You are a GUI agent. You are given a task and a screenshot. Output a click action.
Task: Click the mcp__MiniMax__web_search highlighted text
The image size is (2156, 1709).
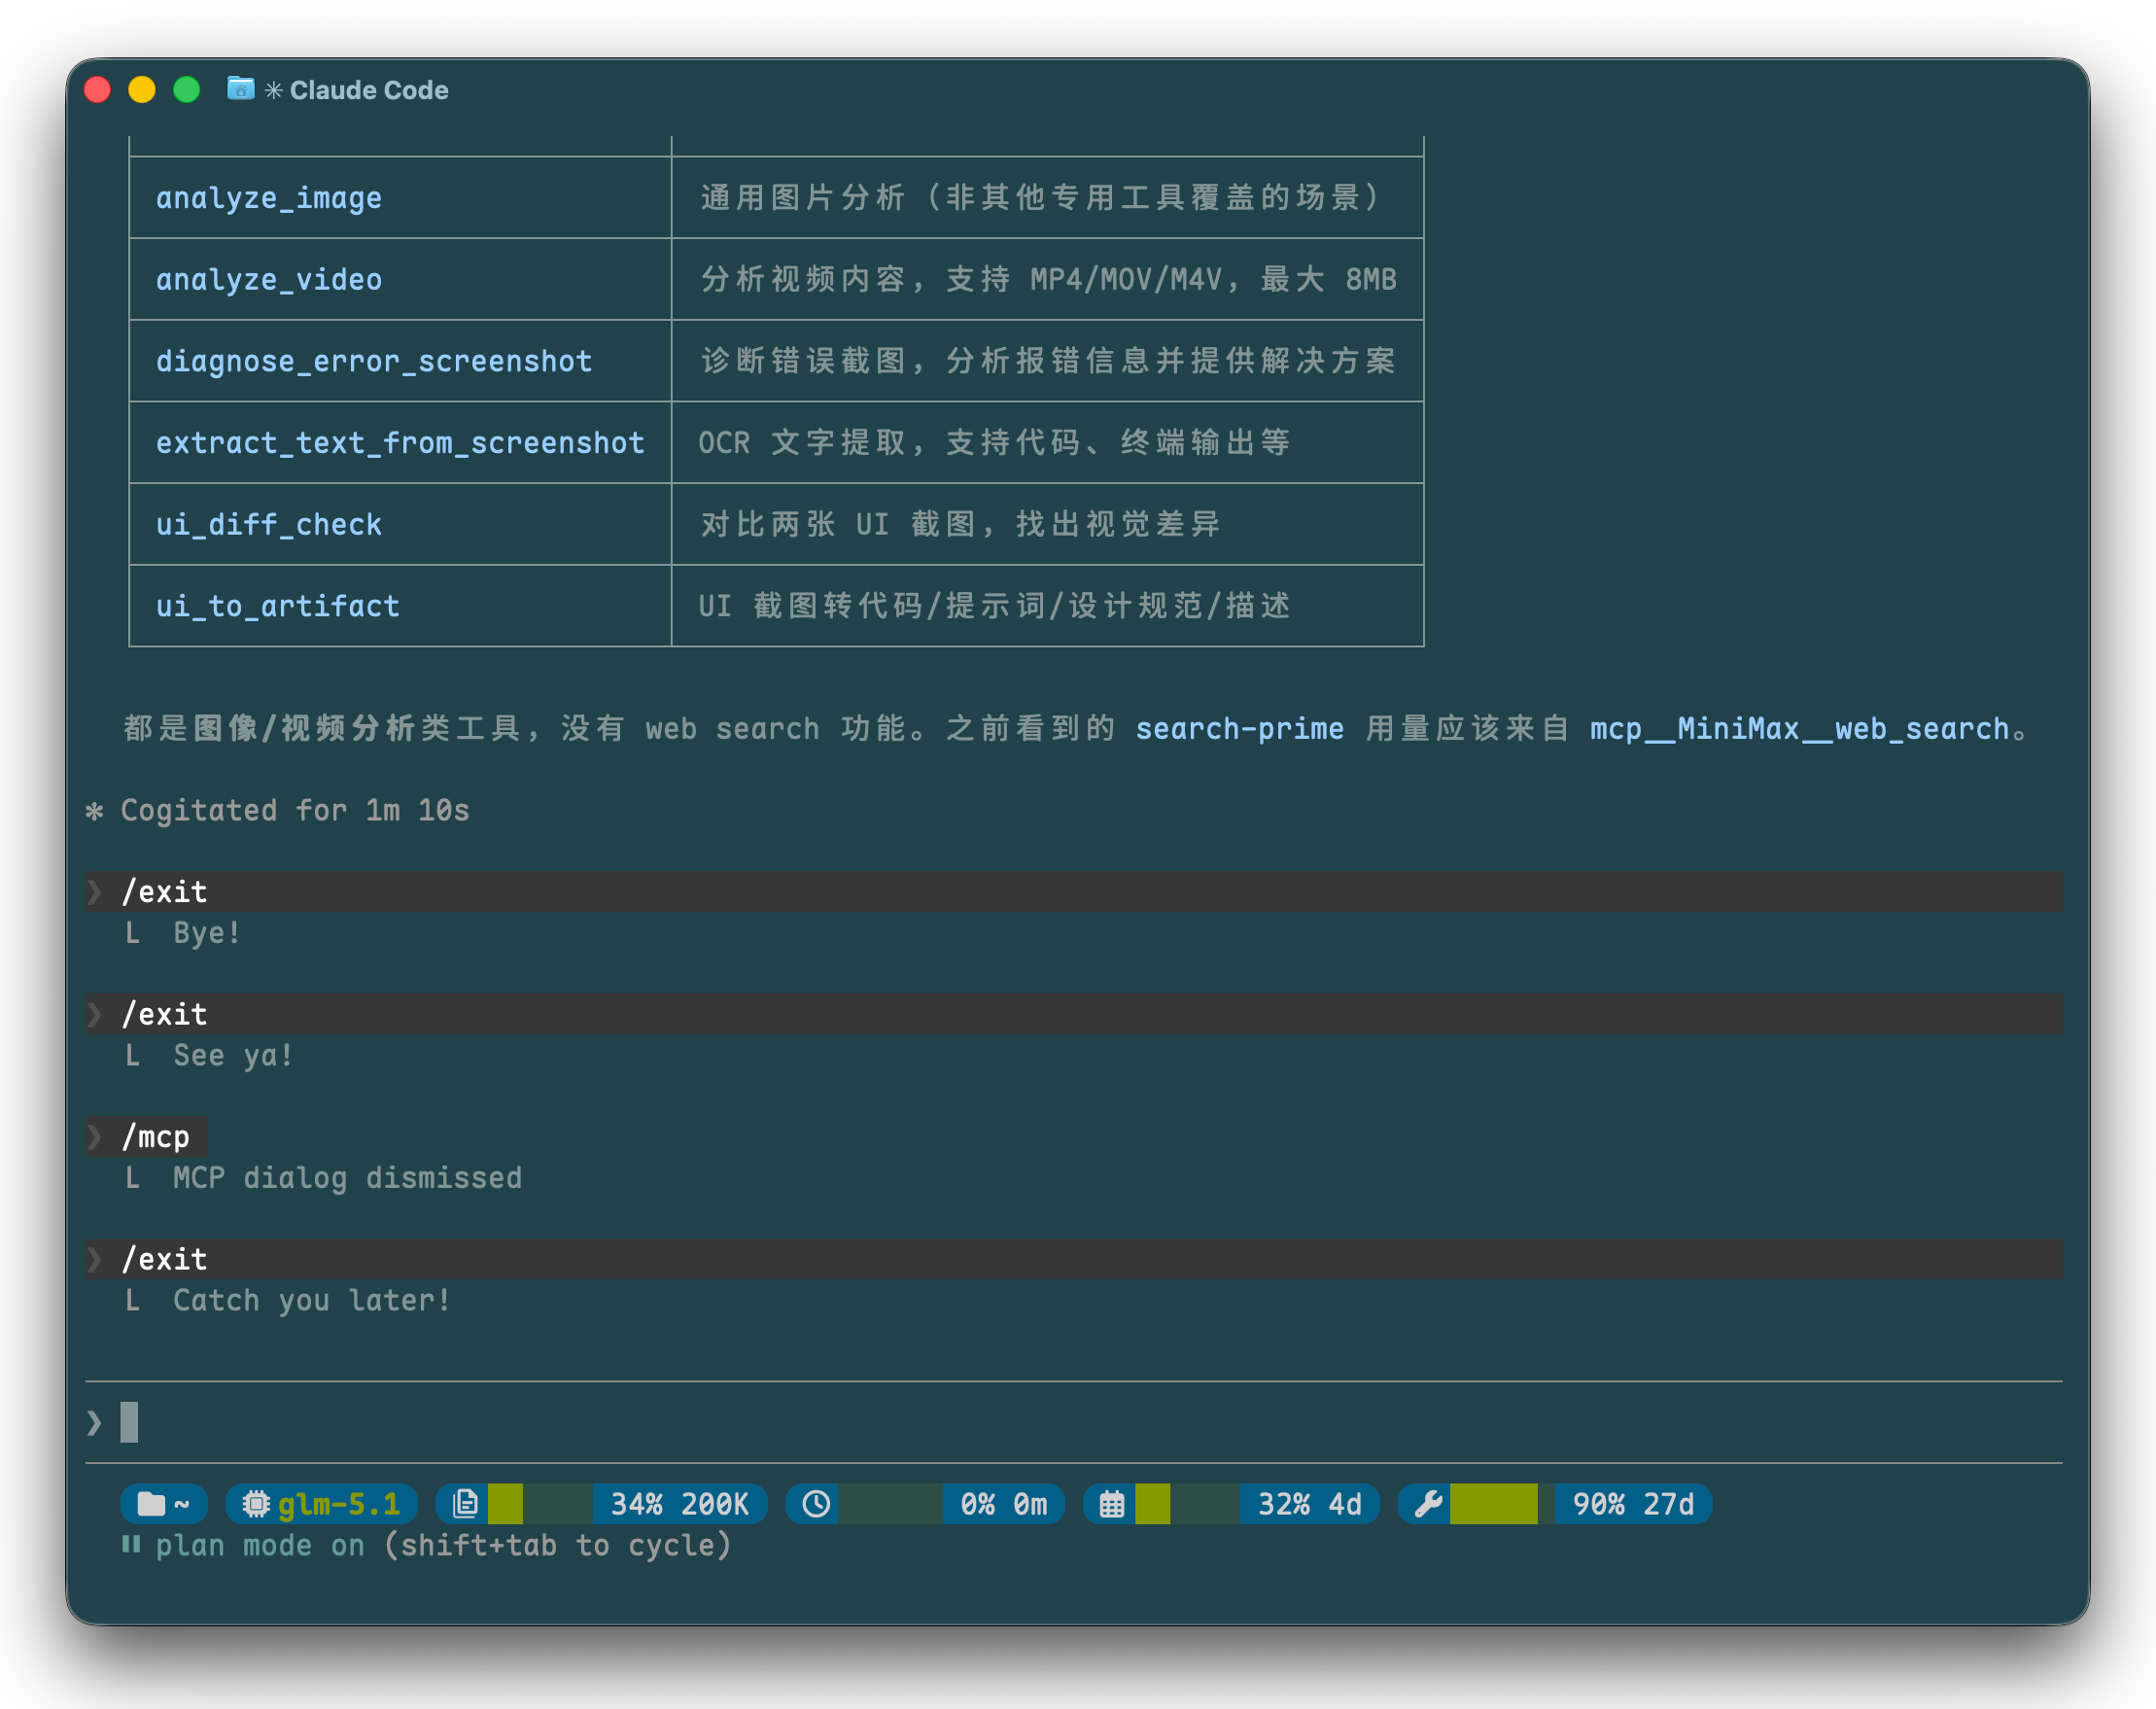(1799, 729)
